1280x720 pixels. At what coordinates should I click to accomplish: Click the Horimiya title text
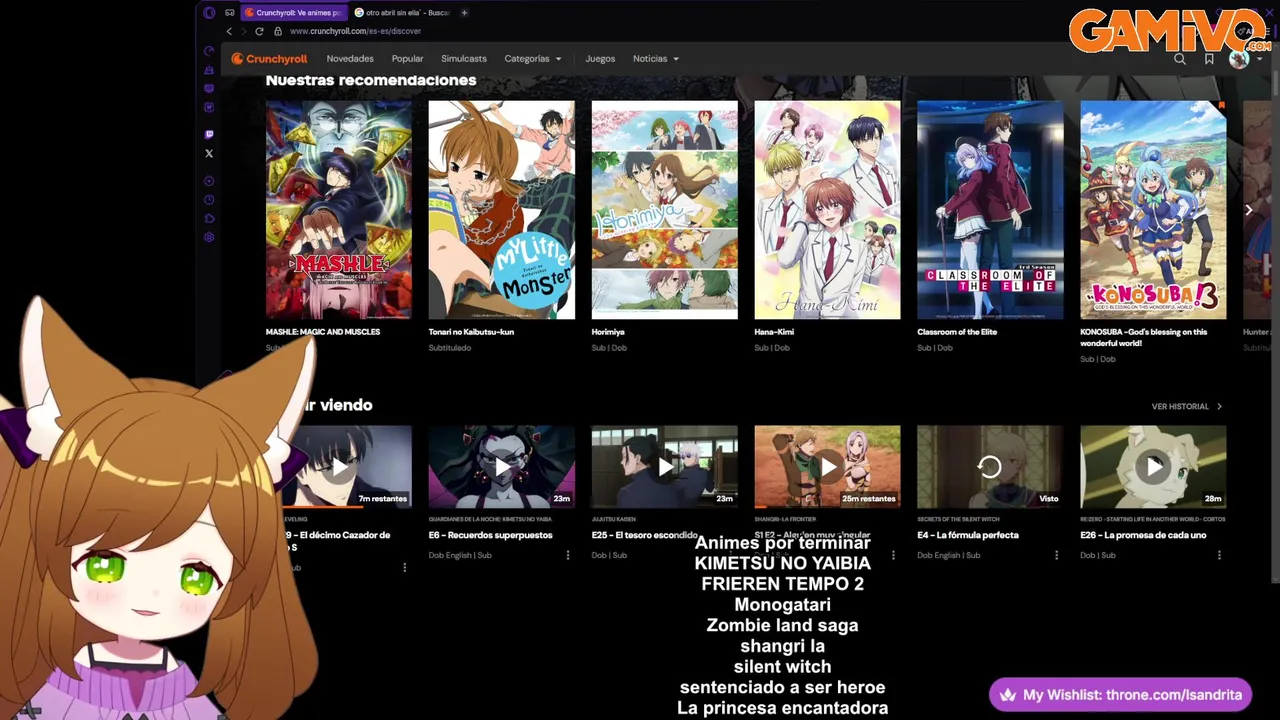pyautogui.click(x=608, y=332)
